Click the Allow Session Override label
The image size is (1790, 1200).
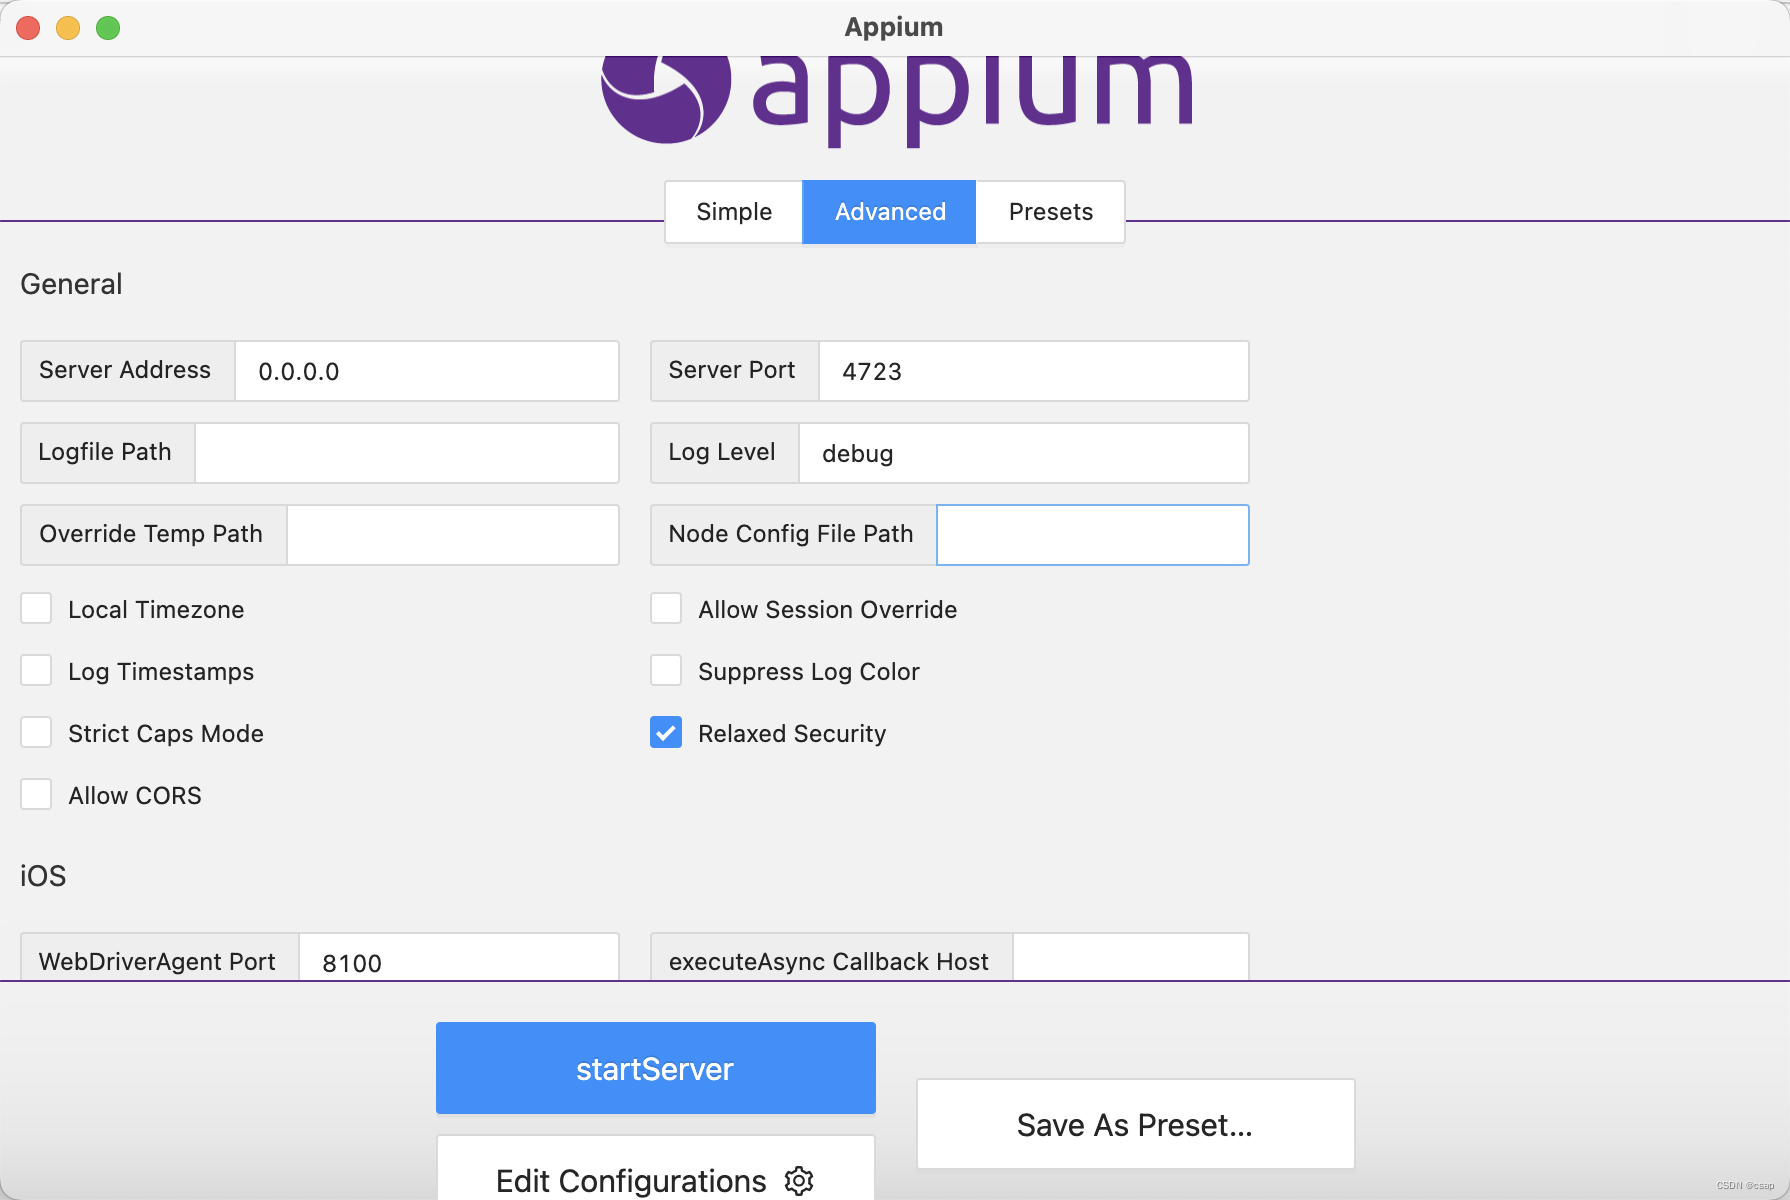coord(828,610)
